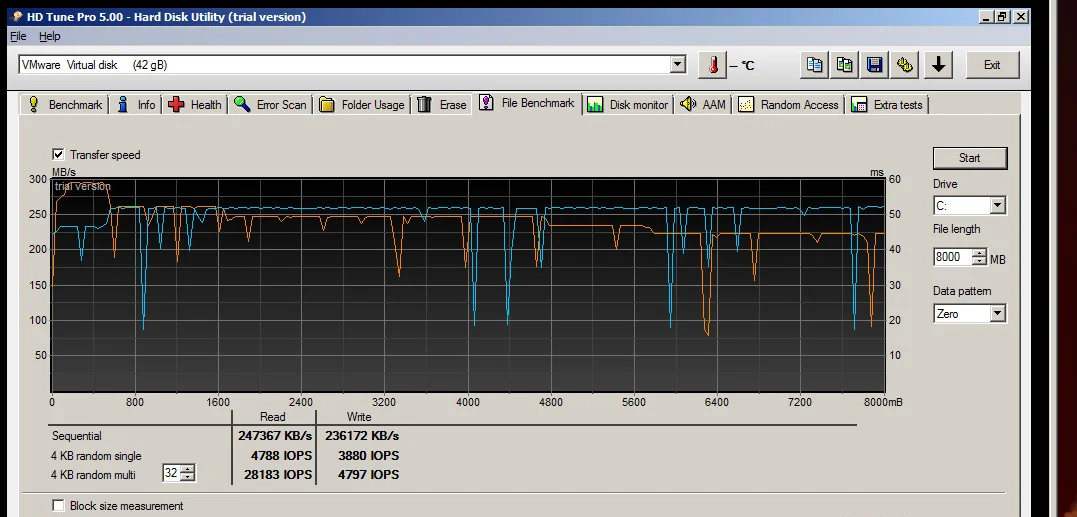Open the Random Access tab
This screenshot has height=517, width=1077.
(789, 104)
